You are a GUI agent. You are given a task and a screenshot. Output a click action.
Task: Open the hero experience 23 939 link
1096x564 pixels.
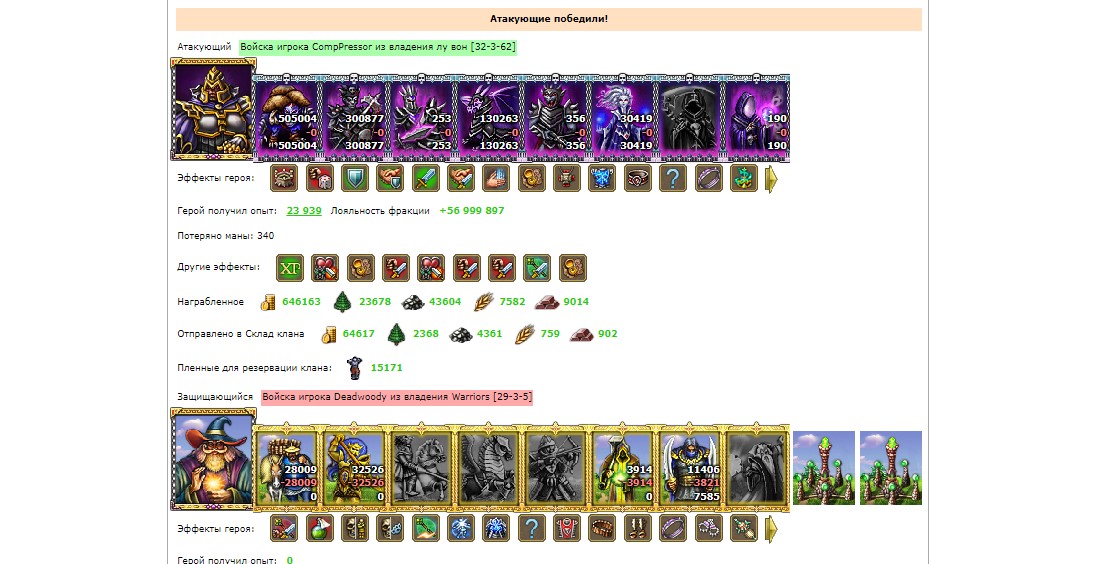pyautogui.click(x=304, y=210)
